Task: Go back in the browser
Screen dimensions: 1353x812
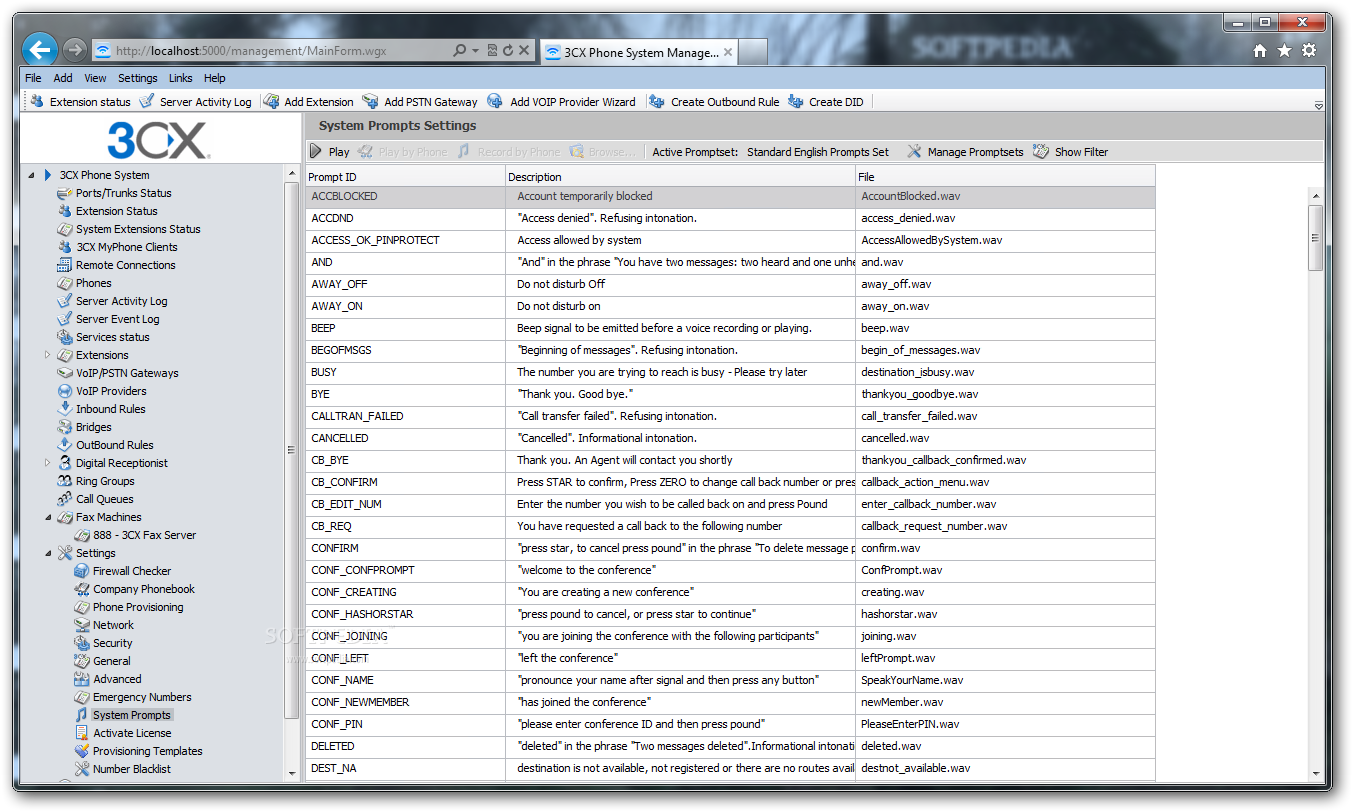Action: coord(40,49)
